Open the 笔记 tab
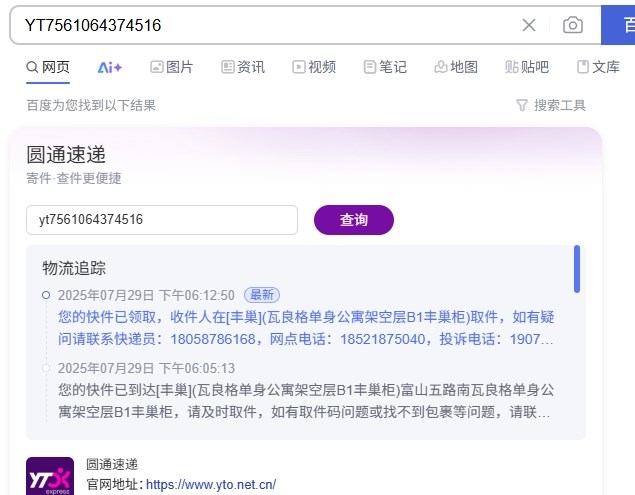This screenshot has width=635, height=495. click(x=385, y=67)
